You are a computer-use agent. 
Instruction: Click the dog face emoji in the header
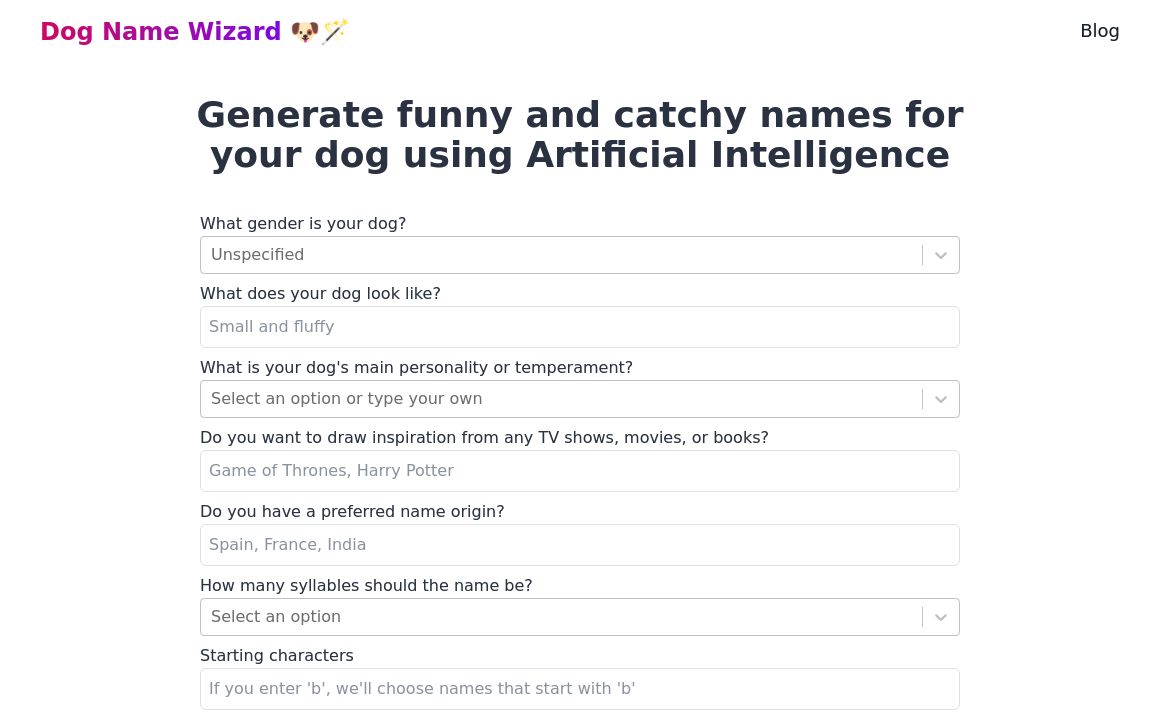point(303,31)
